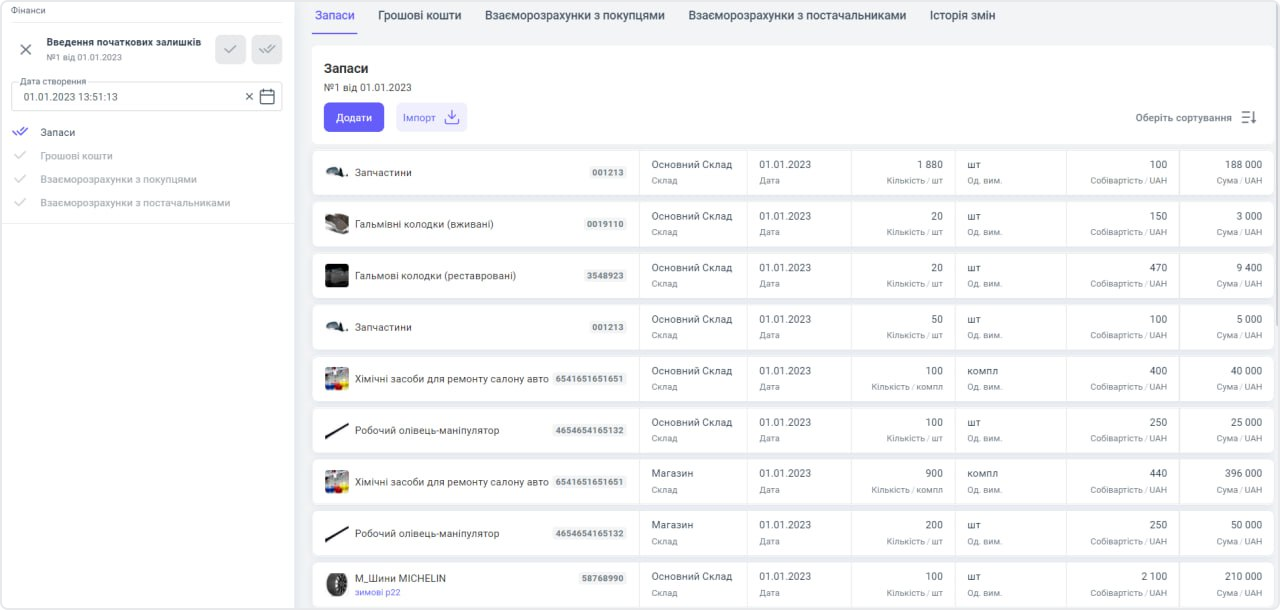Open the calendar picker for creation date

(x=267, y=97)
